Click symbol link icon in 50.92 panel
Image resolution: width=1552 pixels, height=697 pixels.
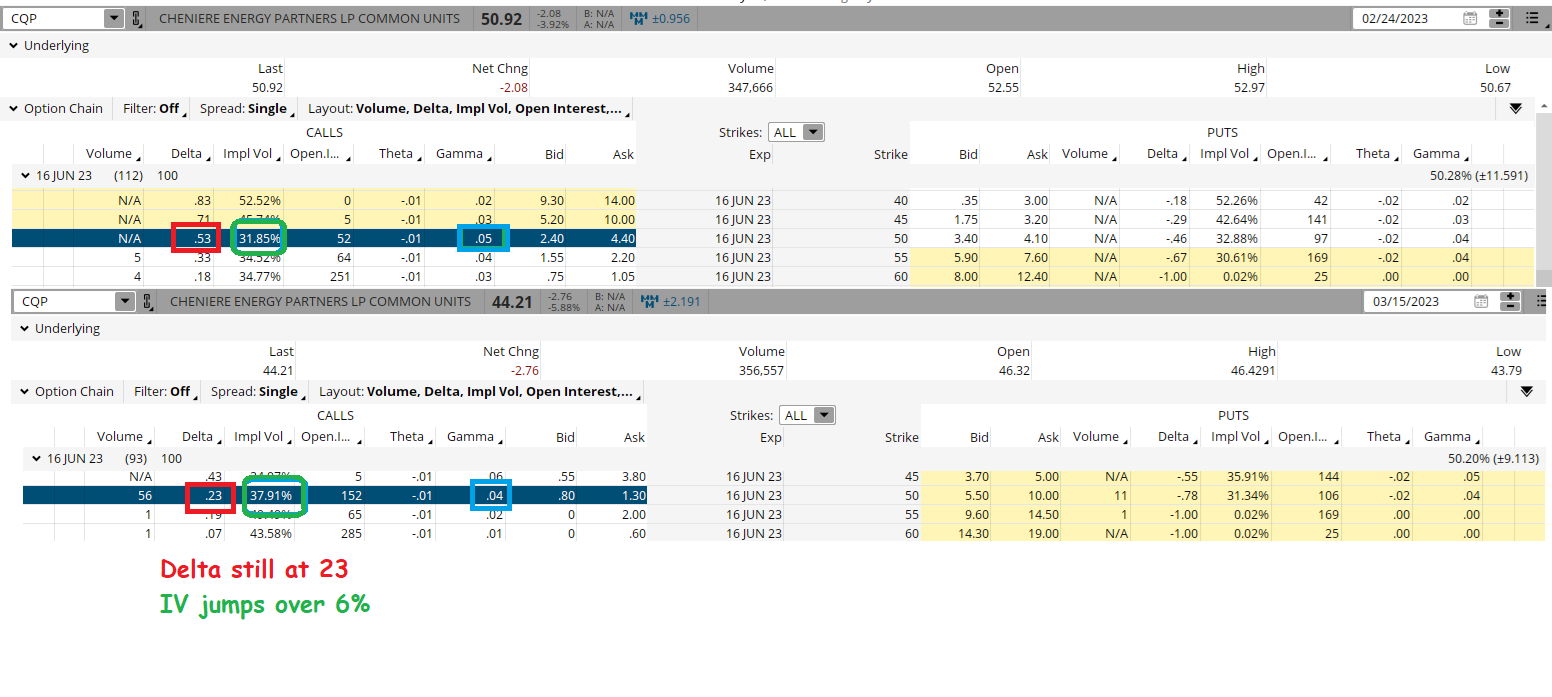point(138,18)
